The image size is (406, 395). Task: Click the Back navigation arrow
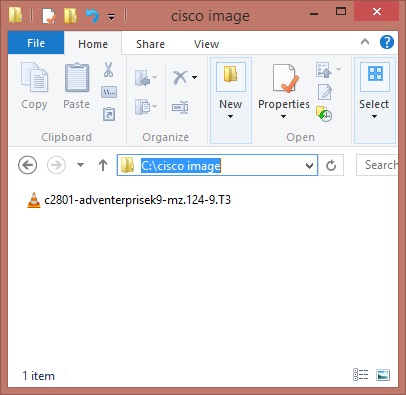(27, 165)
